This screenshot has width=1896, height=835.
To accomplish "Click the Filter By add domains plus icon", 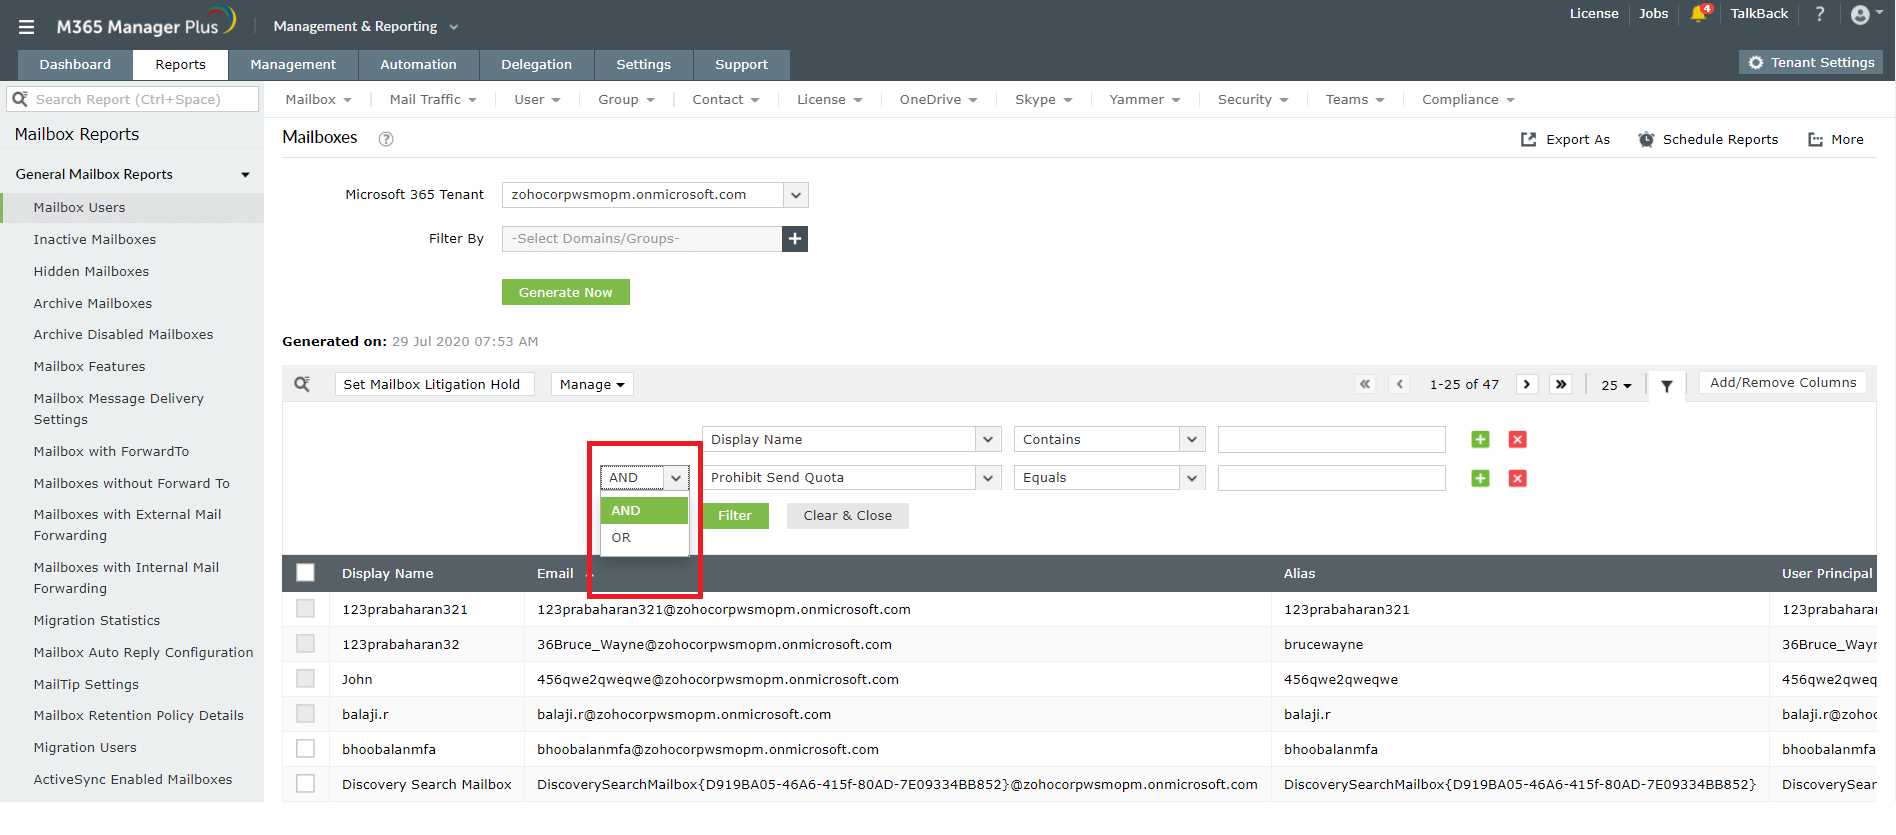I will (x=795, y=239).
